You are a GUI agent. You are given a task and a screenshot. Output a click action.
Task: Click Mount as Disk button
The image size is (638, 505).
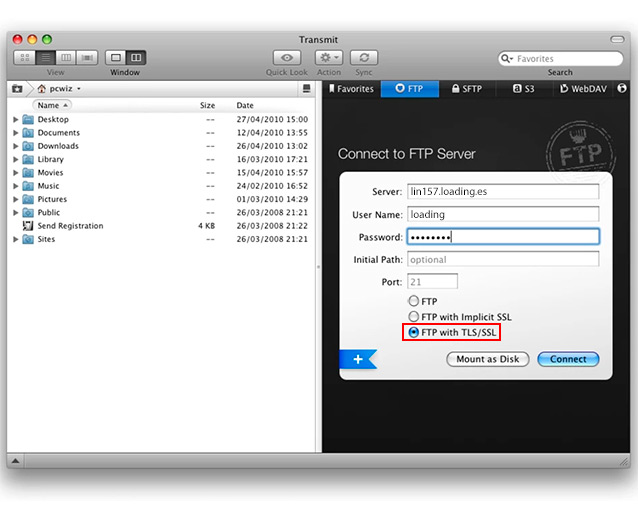point(487,359)
